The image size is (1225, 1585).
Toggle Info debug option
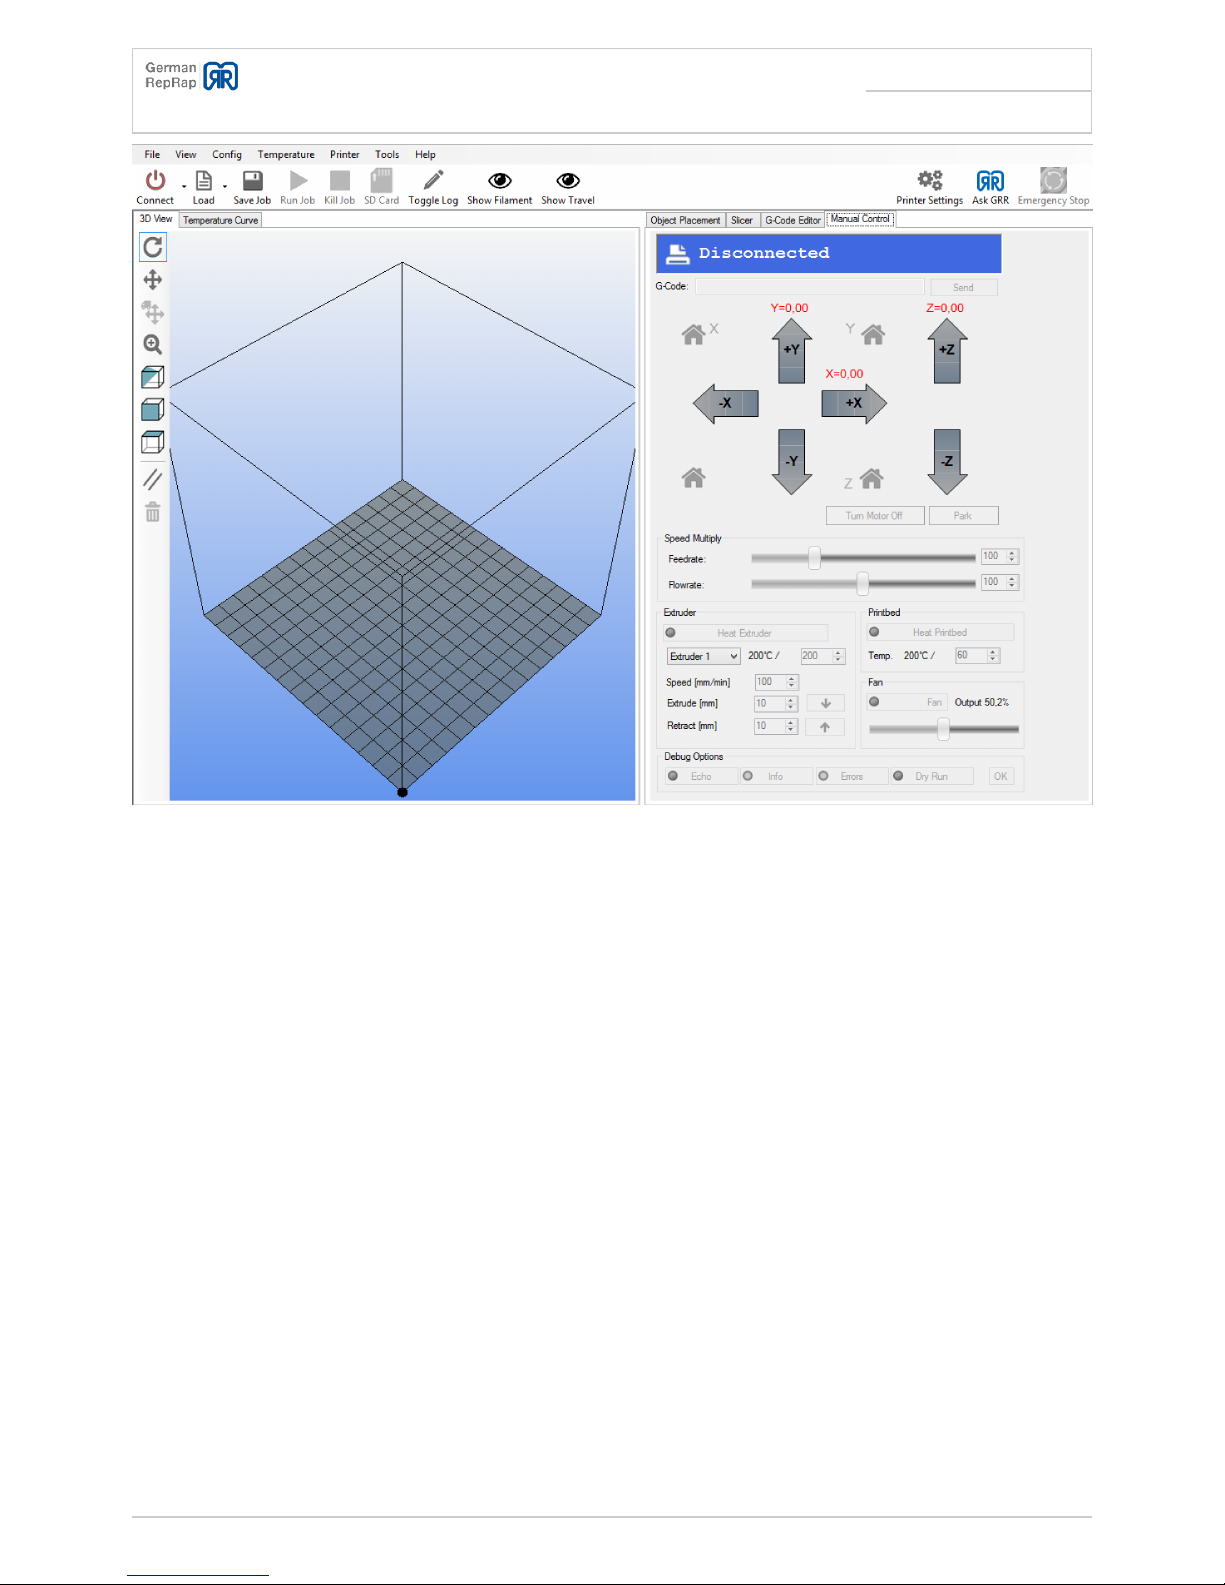click(776, 776)
